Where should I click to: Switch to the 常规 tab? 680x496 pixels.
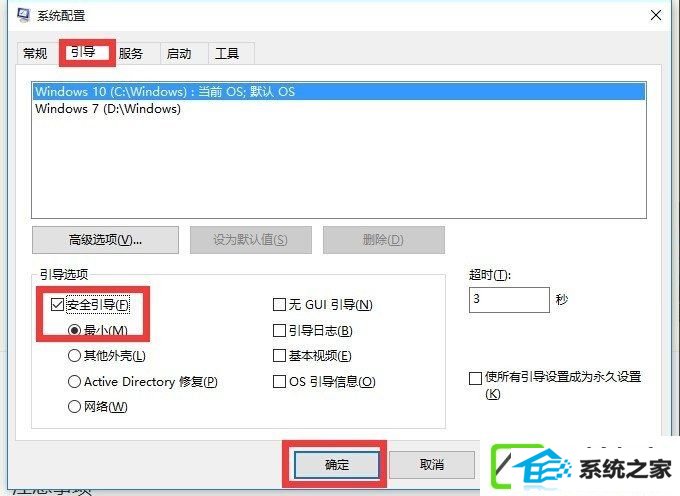pyautogui.click(x=35, y=54)
